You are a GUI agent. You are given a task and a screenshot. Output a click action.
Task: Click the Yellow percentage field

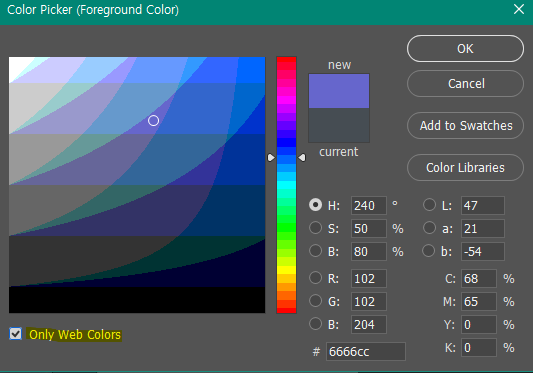(x=479, y=325)
